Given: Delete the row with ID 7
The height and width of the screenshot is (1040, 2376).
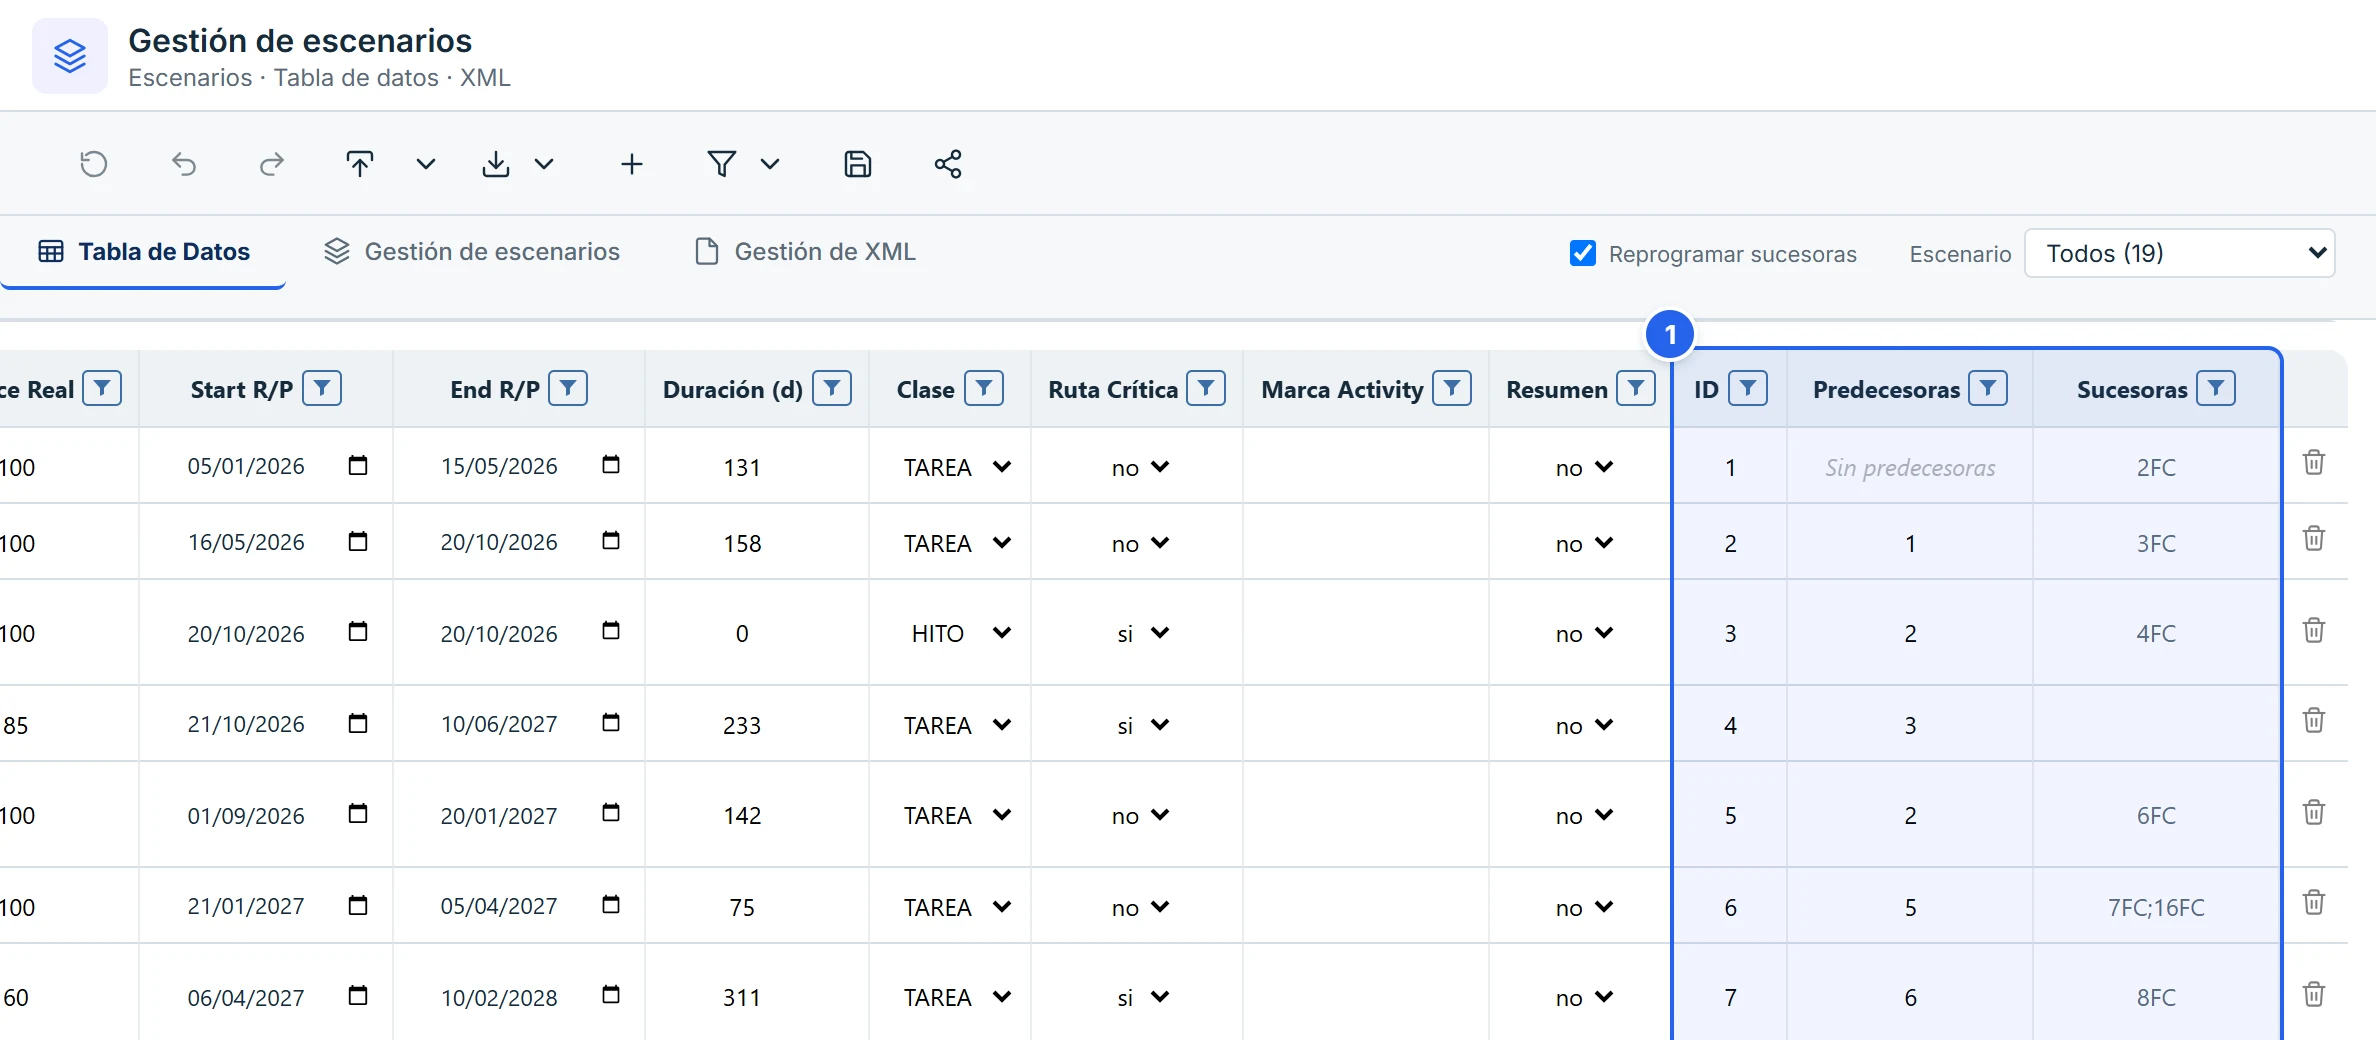Looking at the screenshot, I should tap(2314, 995).
